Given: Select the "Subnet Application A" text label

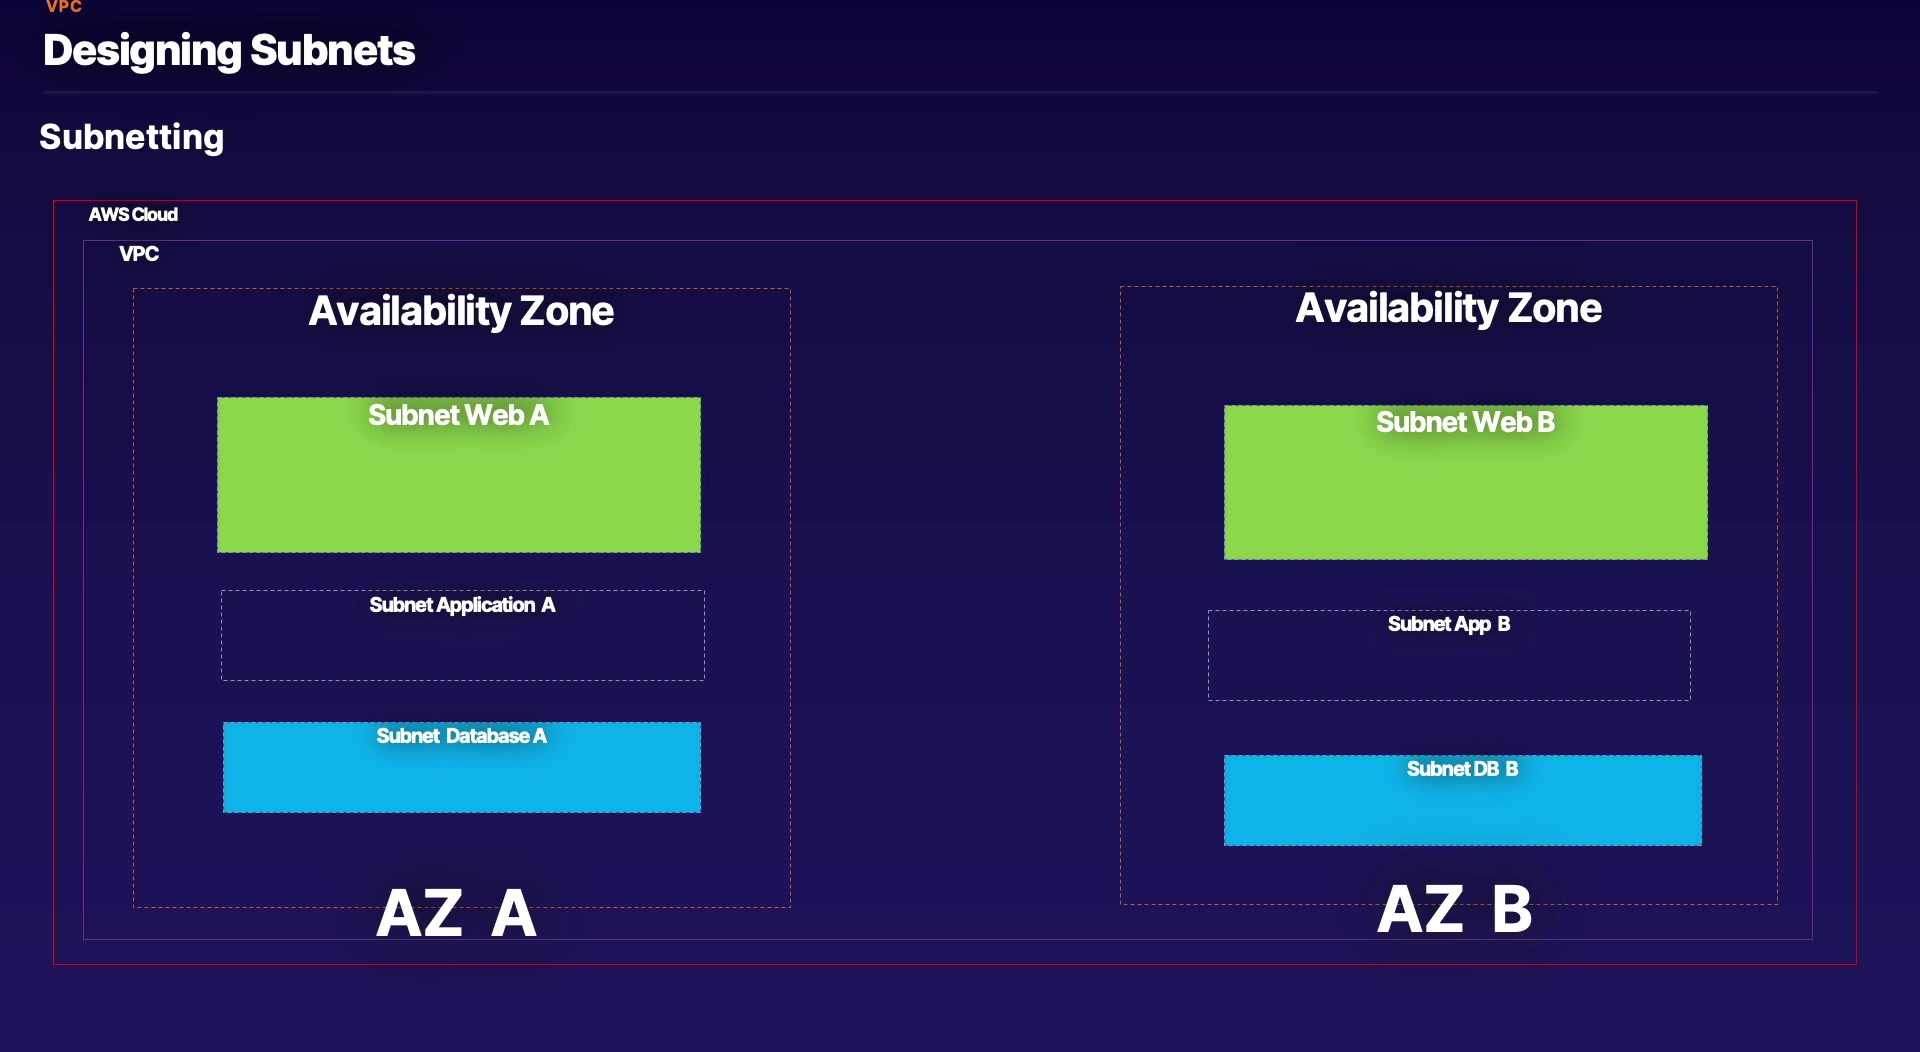Looking at the screenshot, I should [462, 605].
